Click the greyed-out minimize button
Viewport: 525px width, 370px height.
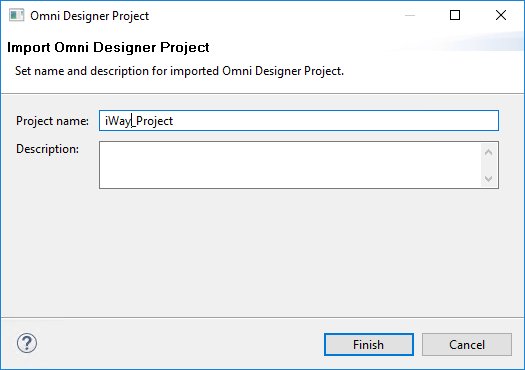click(410, 15)
